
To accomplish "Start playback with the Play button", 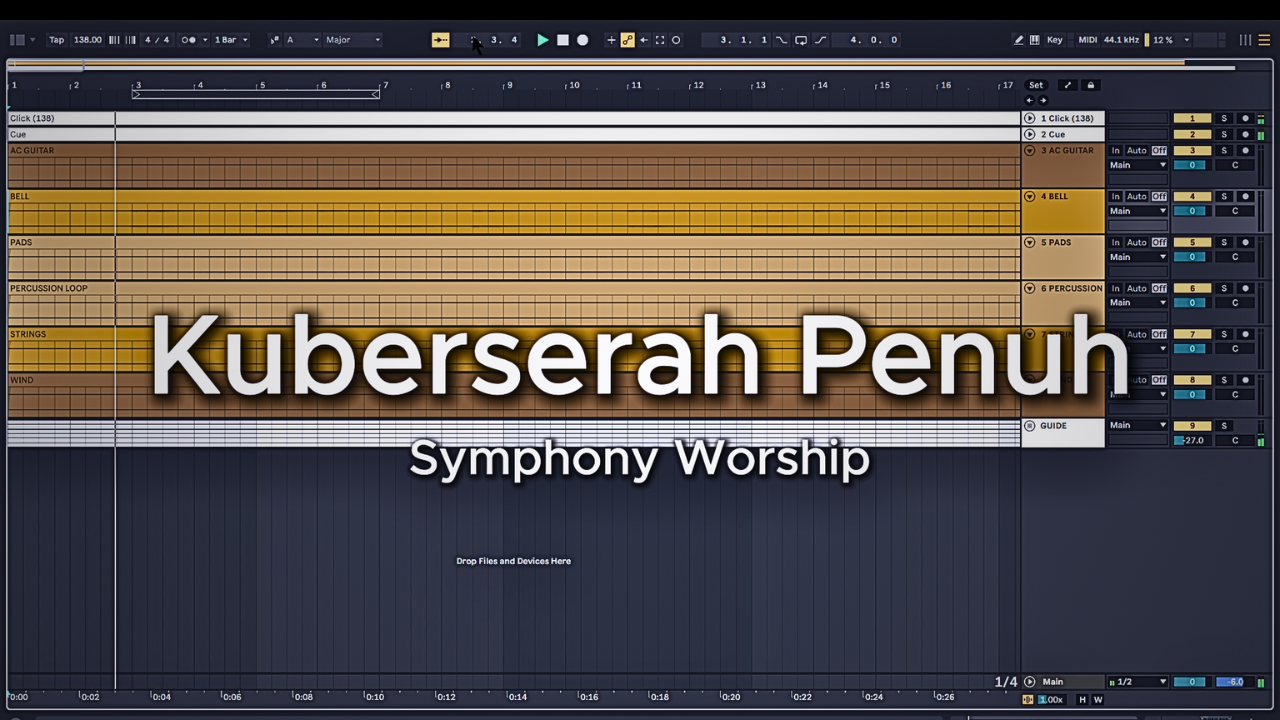I will [542, 40].
